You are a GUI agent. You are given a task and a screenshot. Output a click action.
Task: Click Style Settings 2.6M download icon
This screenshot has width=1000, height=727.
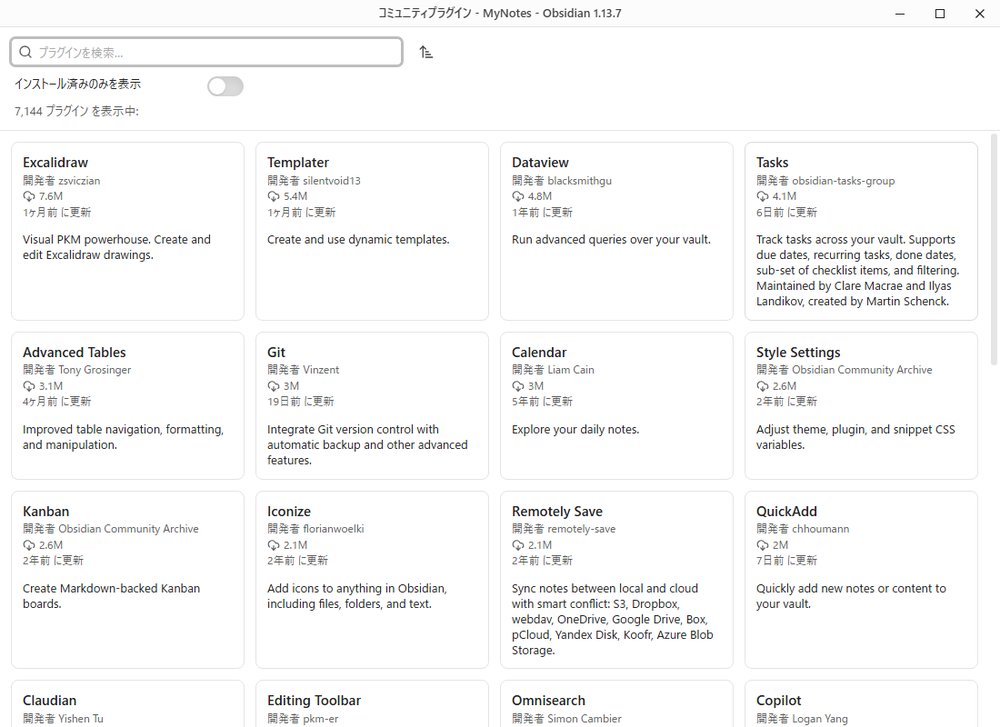click(762, 386)
